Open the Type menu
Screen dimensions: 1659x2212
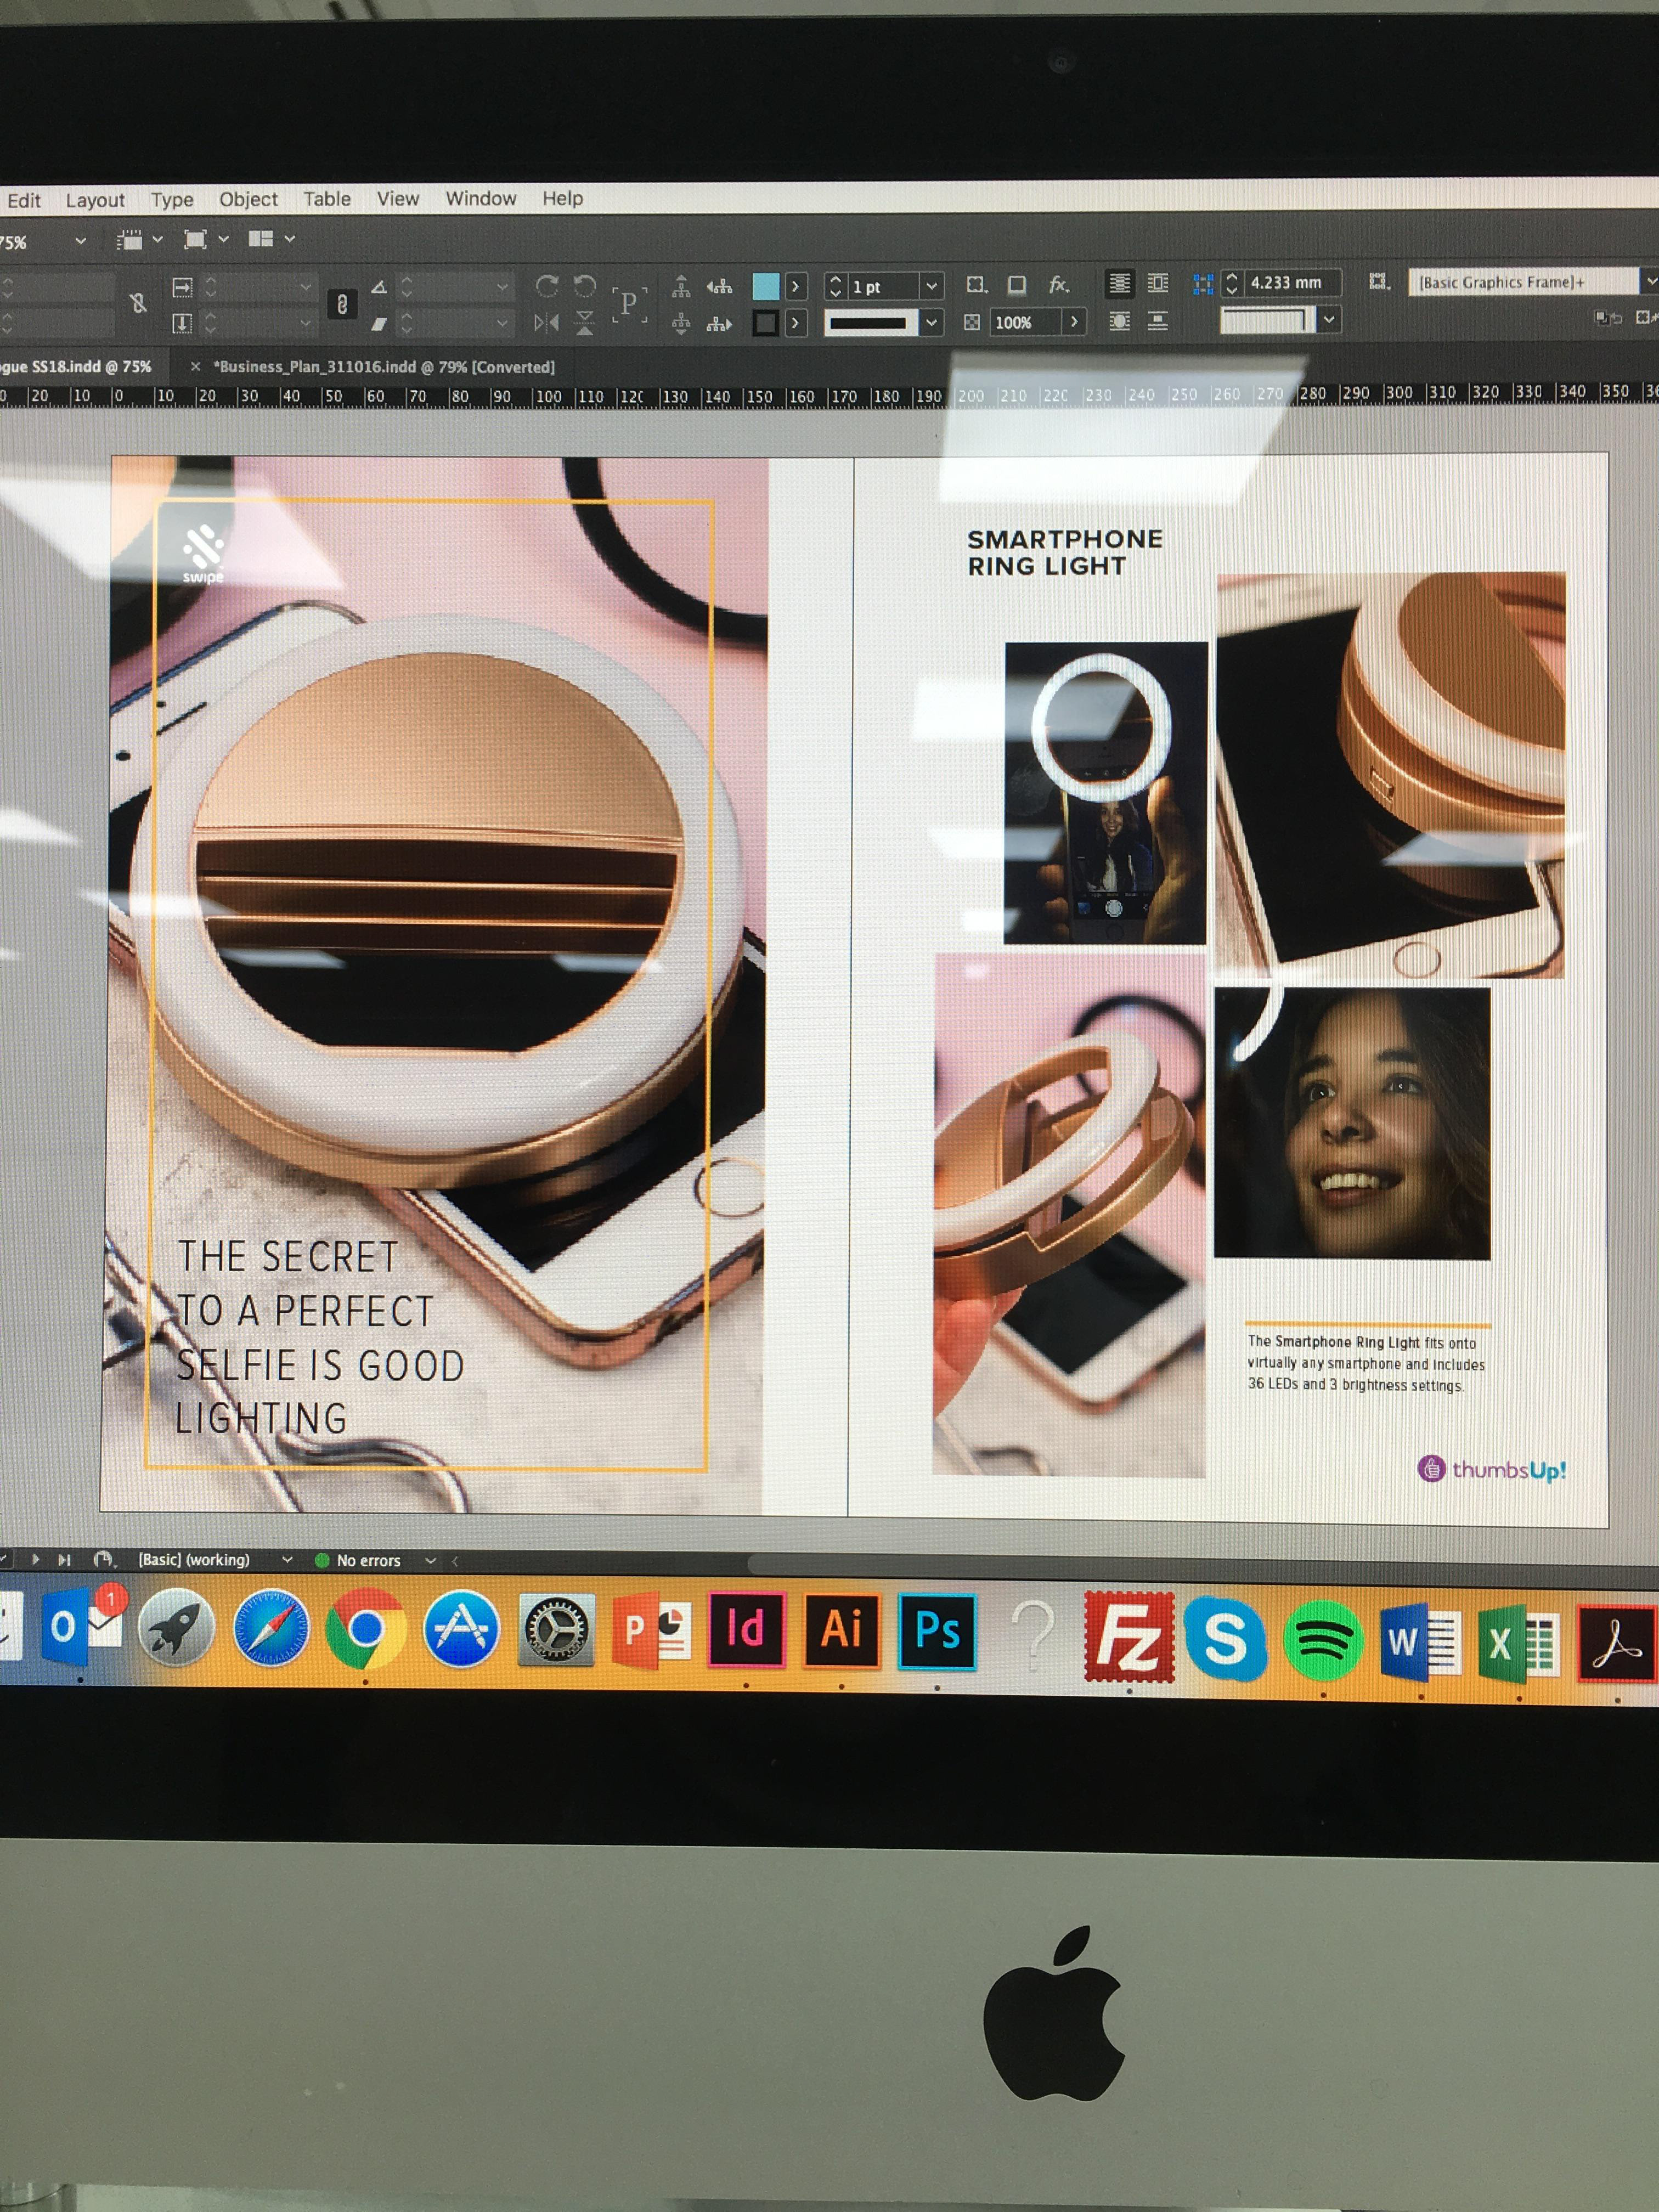(172, 200)
